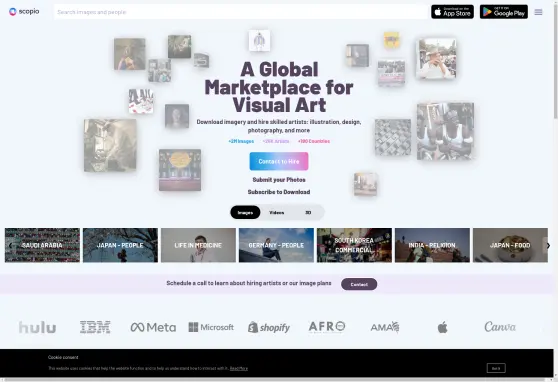Viewport: 558px width, 382px height.
Task: Open the Saudi Arabia collection card
Action: [42, 245]
